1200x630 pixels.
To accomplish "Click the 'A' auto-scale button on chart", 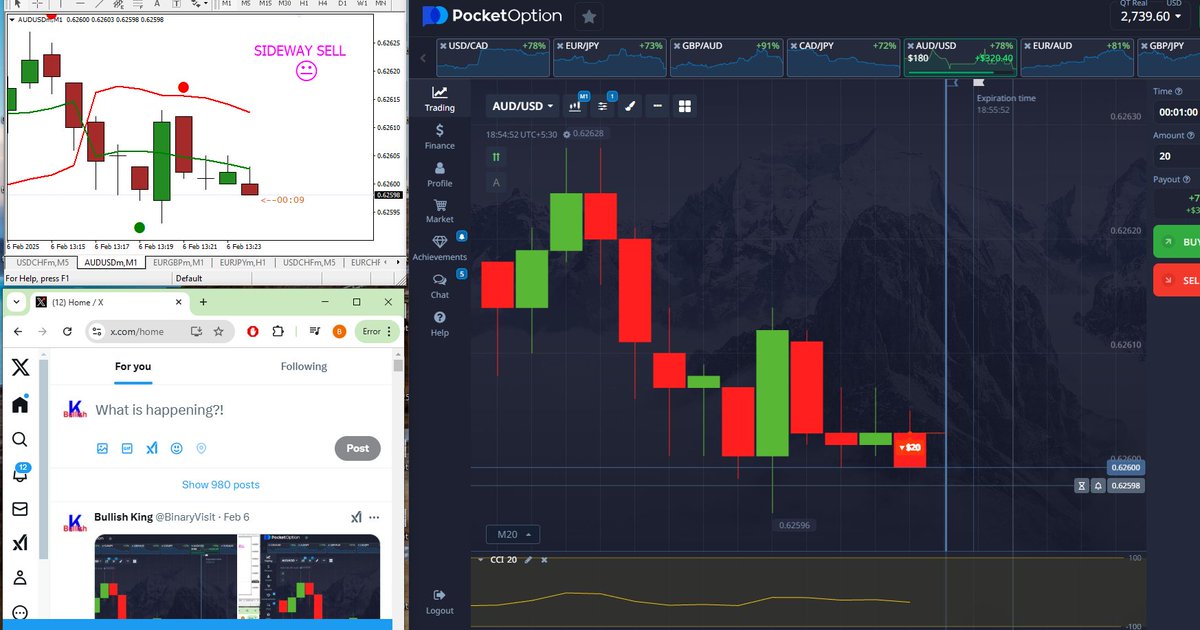I will pyautogui.click(x=496, y=182).
